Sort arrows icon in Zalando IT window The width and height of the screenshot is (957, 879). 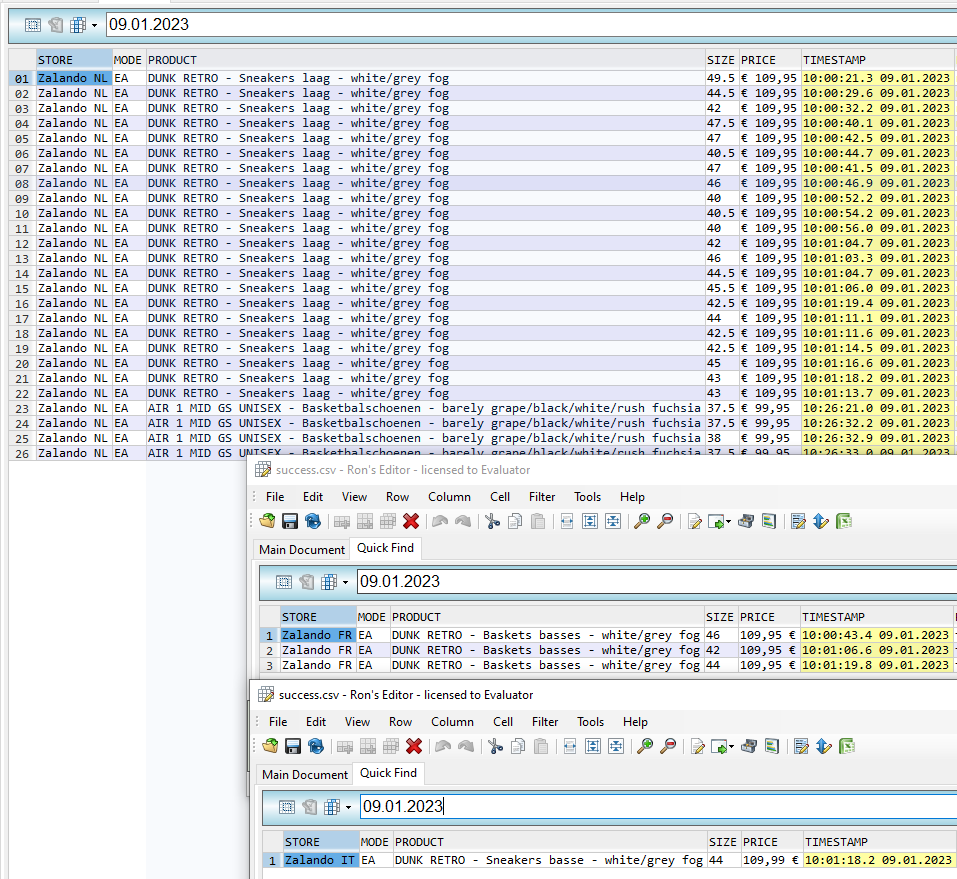(x=824, y=746)
